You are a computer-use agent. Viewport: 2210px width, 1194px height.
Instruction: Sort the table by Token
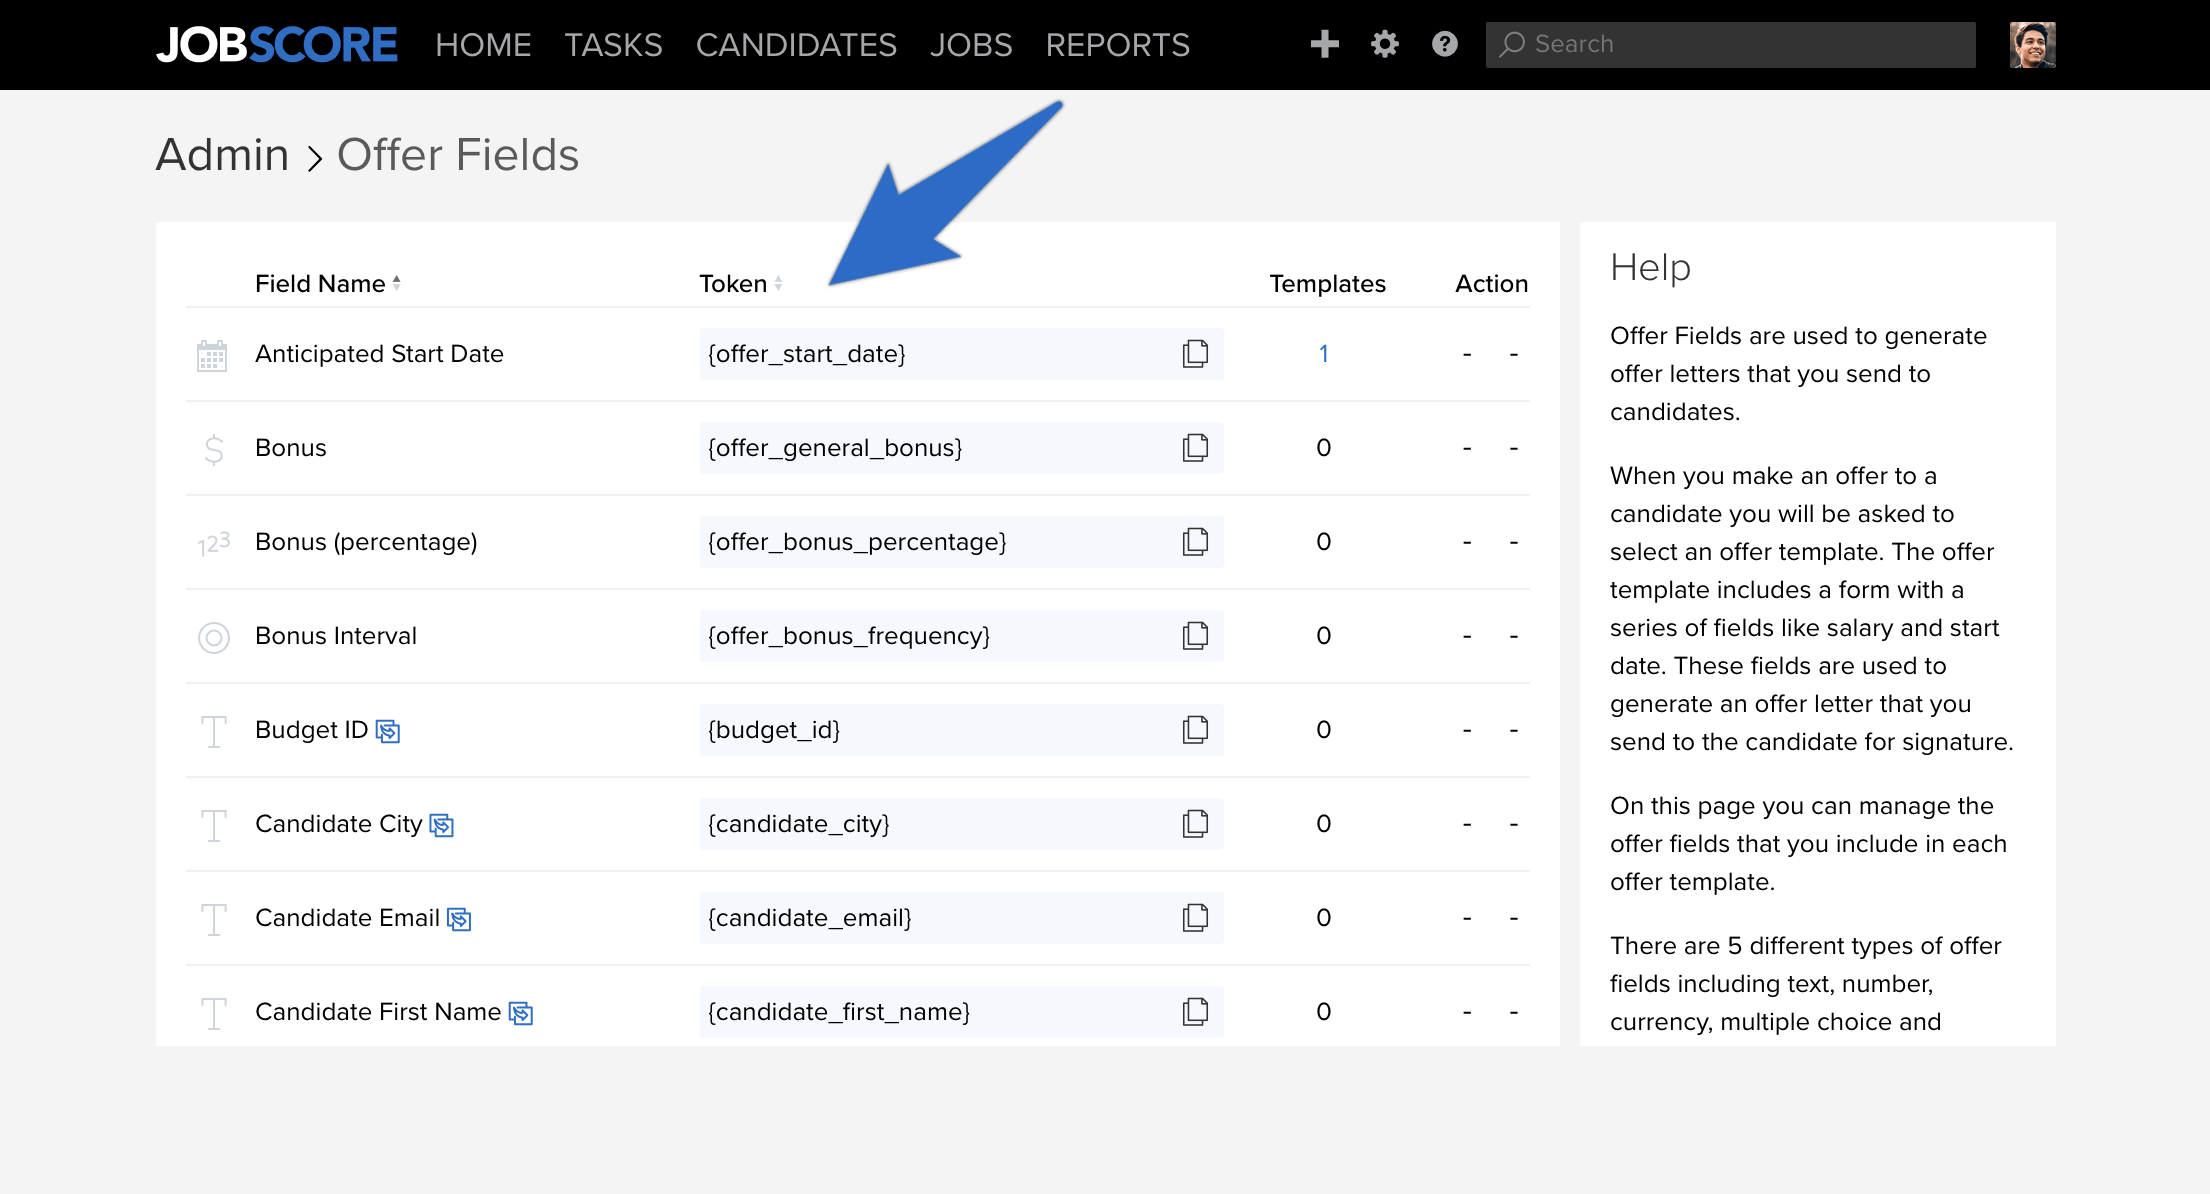click(740, 284)
